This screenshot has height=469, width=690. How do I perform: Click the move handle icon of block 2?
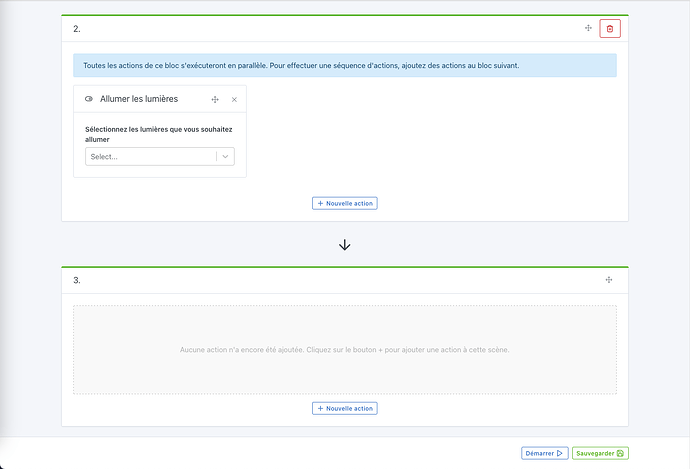coord(588,29)
